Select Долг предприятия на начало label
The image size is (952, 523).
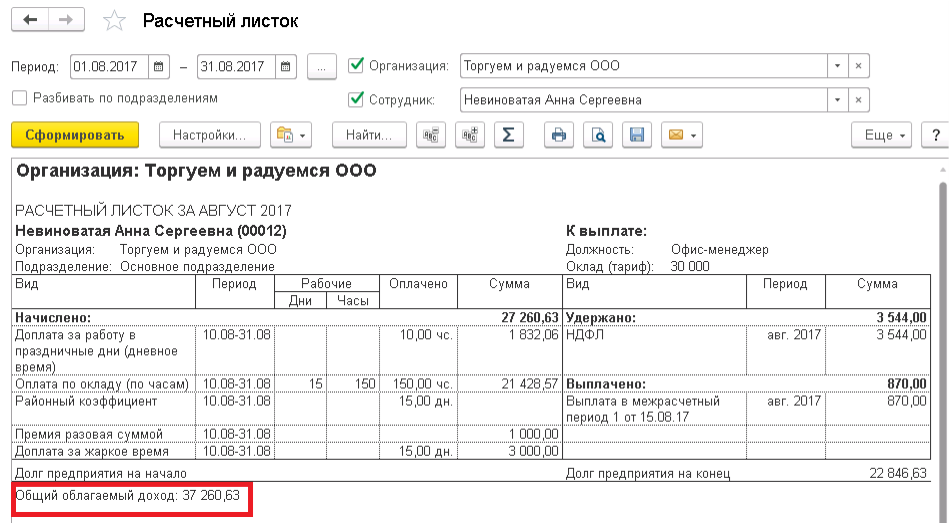point(101,473)
